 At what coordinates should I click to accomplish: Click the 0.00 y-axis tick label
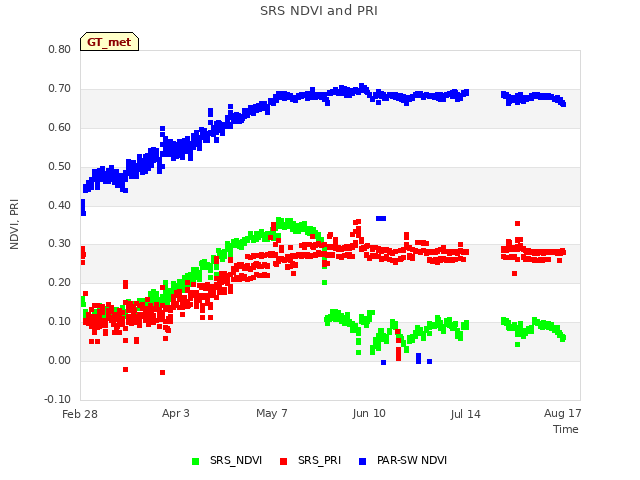click(60, 360)
